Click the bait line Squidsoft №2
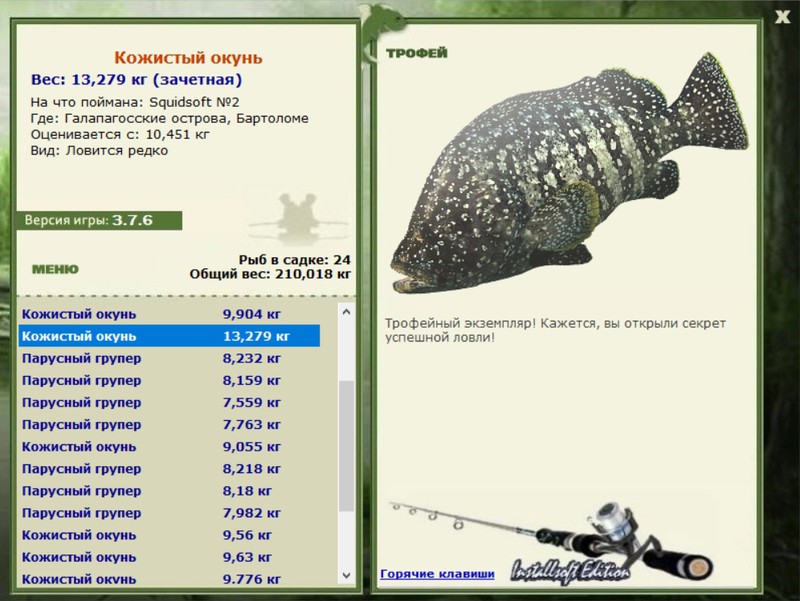This screenshot has height=601, width=800. [x=135, y=102]
